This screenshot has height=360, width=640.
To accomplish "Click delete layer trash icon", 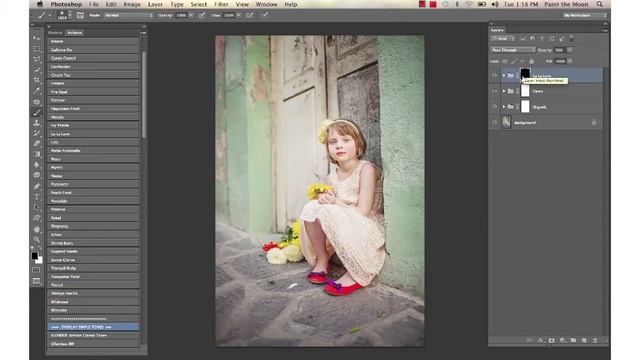I will click(x=595, y=340).
